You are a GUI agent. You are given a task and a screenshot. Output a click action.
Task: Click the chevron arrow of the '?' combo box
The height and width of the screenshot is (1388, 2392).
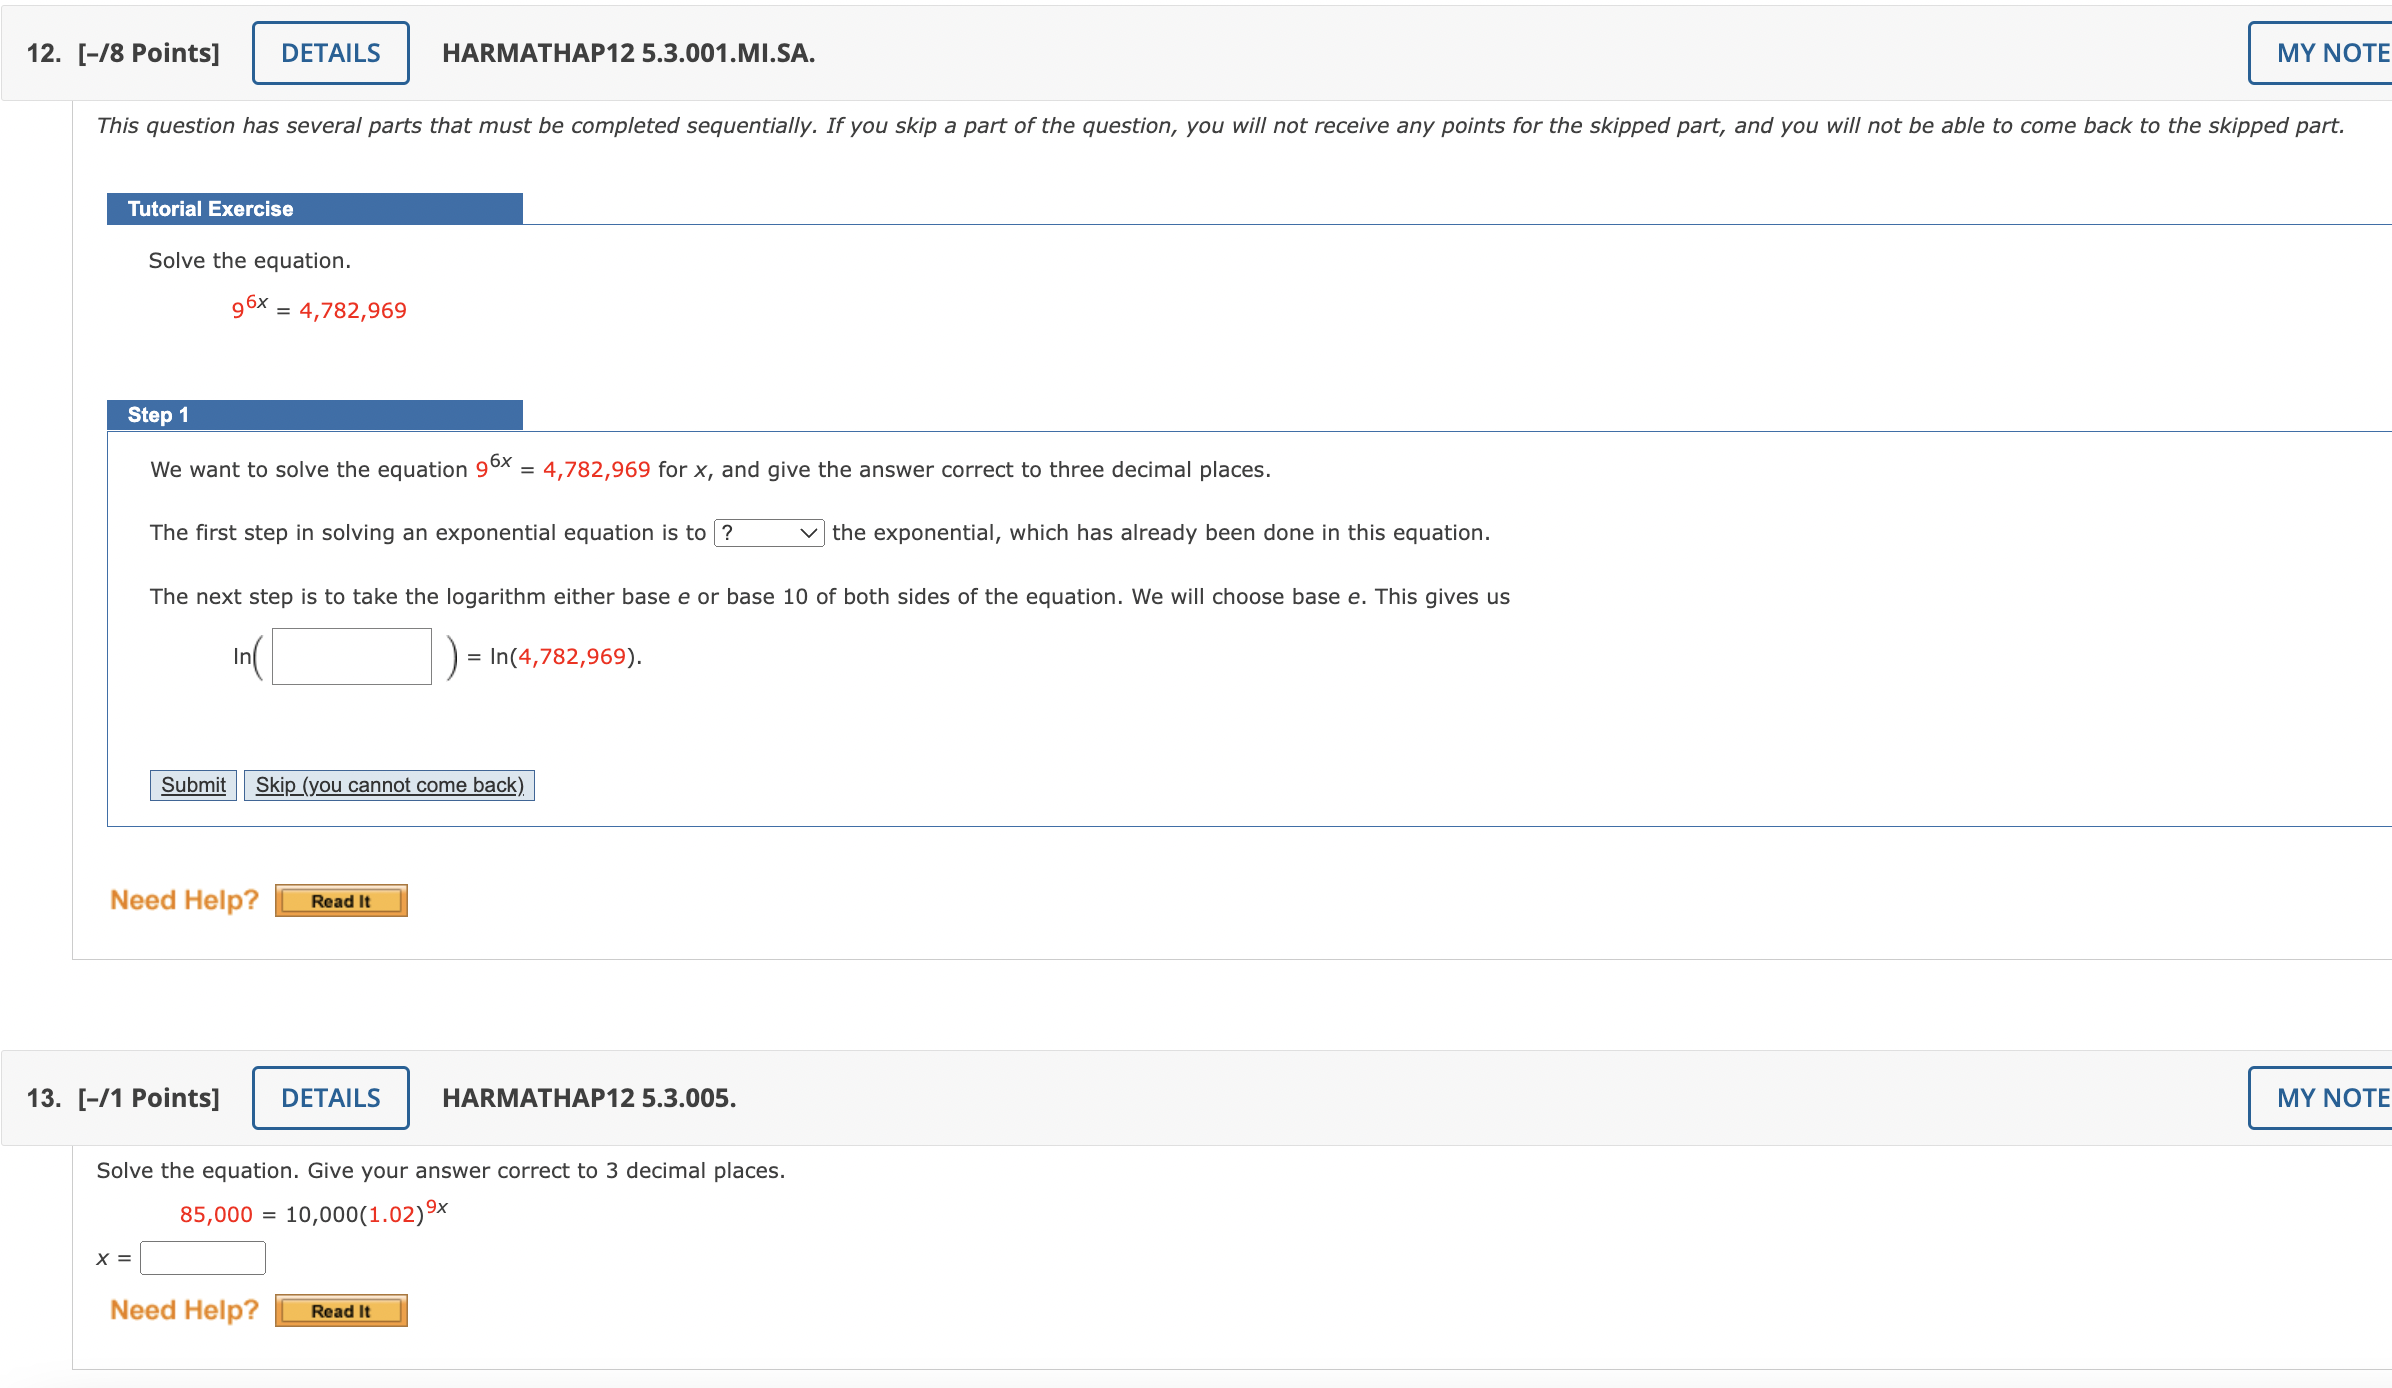pos(809,533)
